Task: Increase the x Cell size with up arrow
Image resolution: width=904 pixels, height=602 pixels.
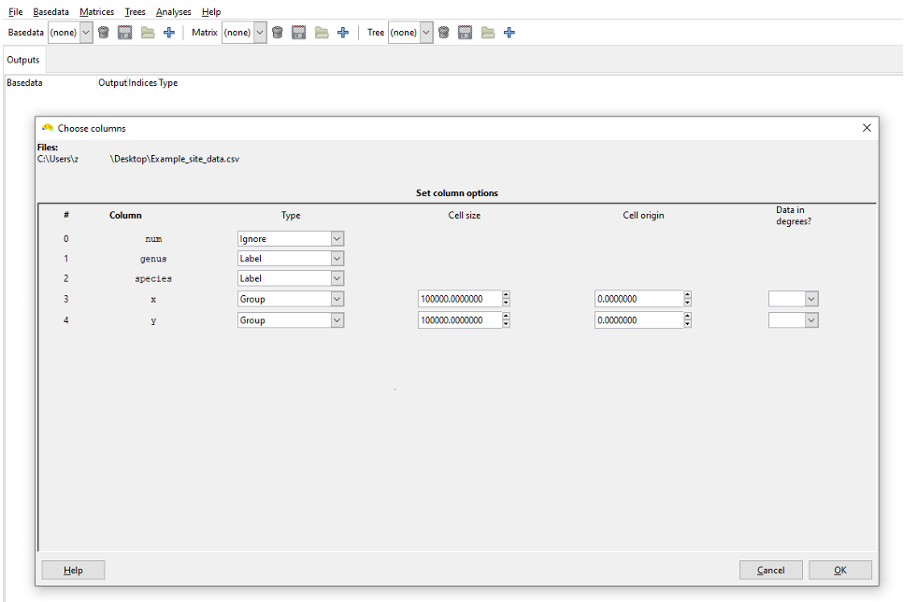Action: tap(506, 295)
